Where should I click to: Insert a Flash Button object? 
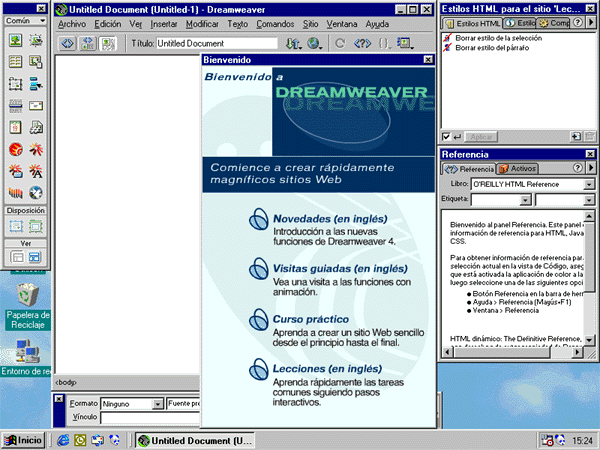click(16, 171)
